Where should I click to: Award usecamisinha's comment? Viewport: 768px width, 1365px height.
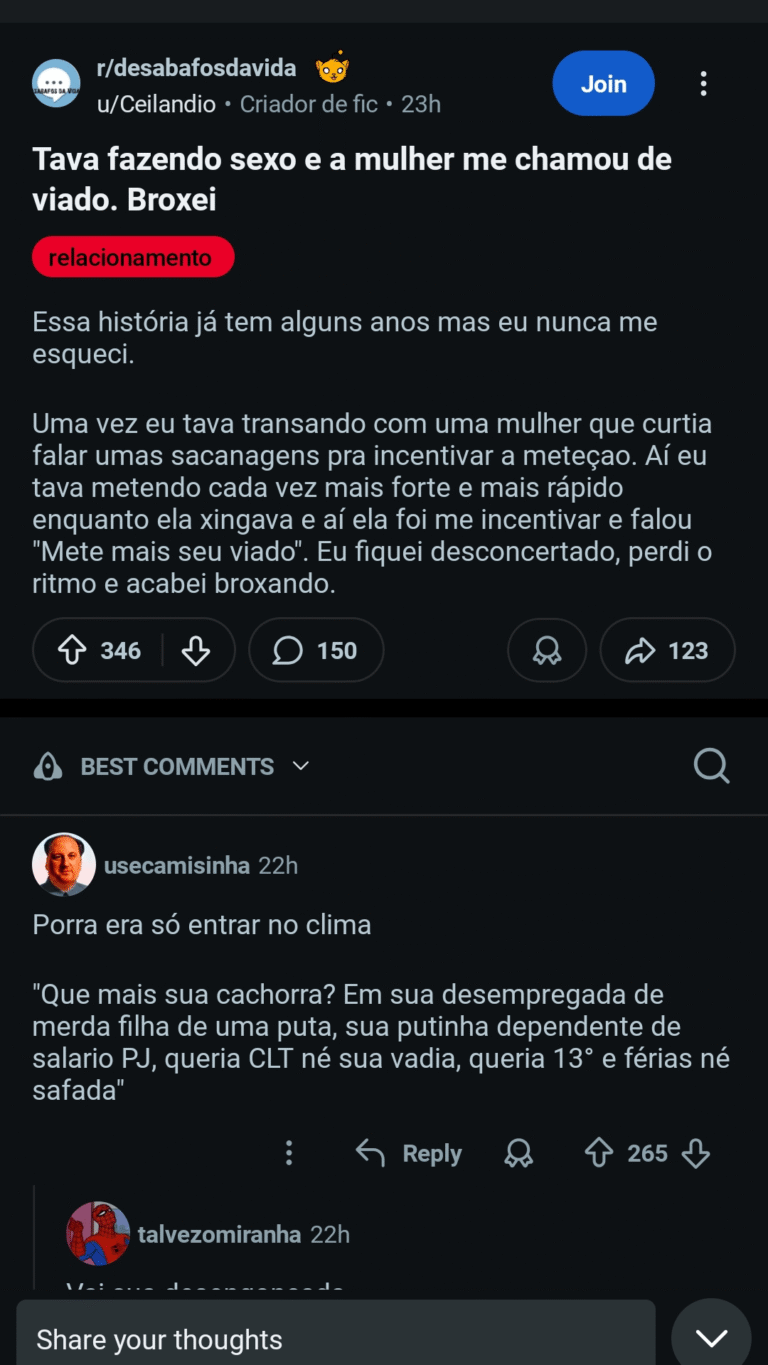point(519,1154)
